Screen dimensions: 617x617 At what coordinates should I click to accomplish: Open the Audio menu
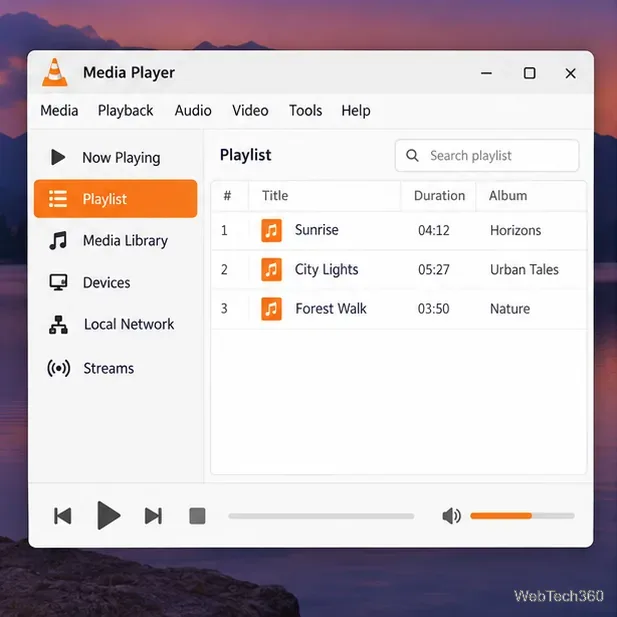point(193,111)
